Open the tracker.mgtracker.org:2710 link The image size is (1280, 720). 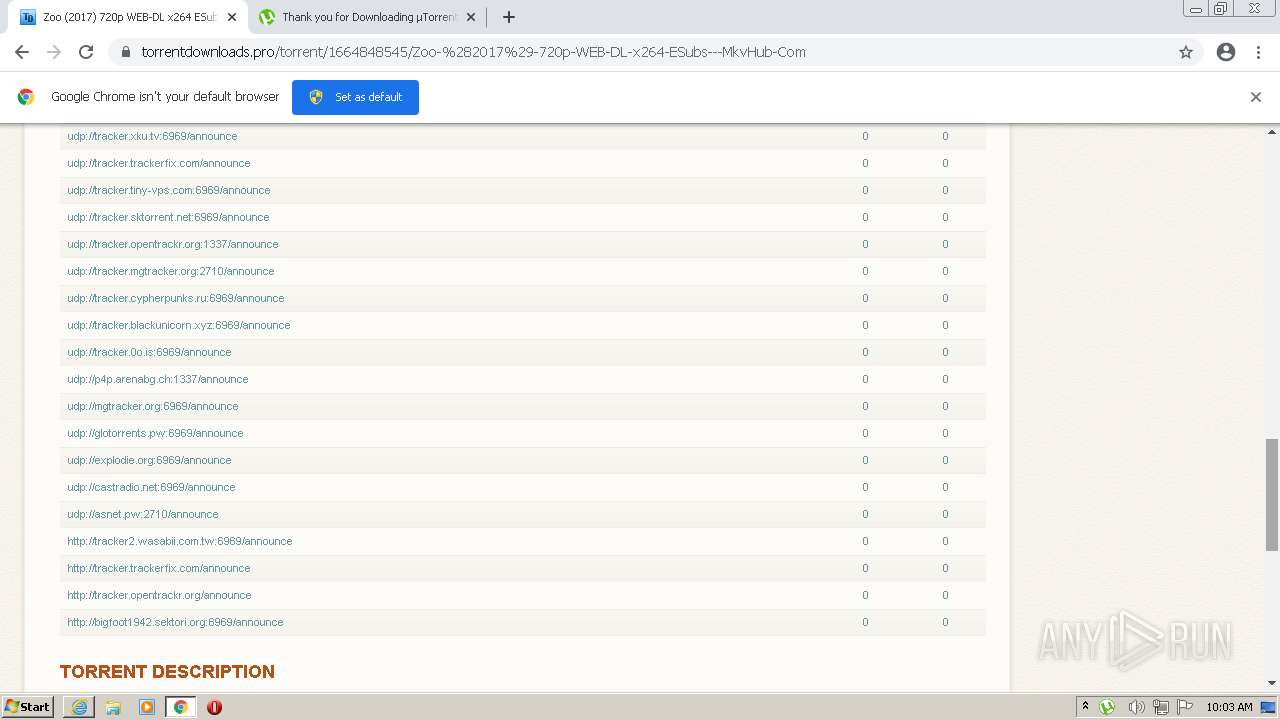[x=170, y=271]
